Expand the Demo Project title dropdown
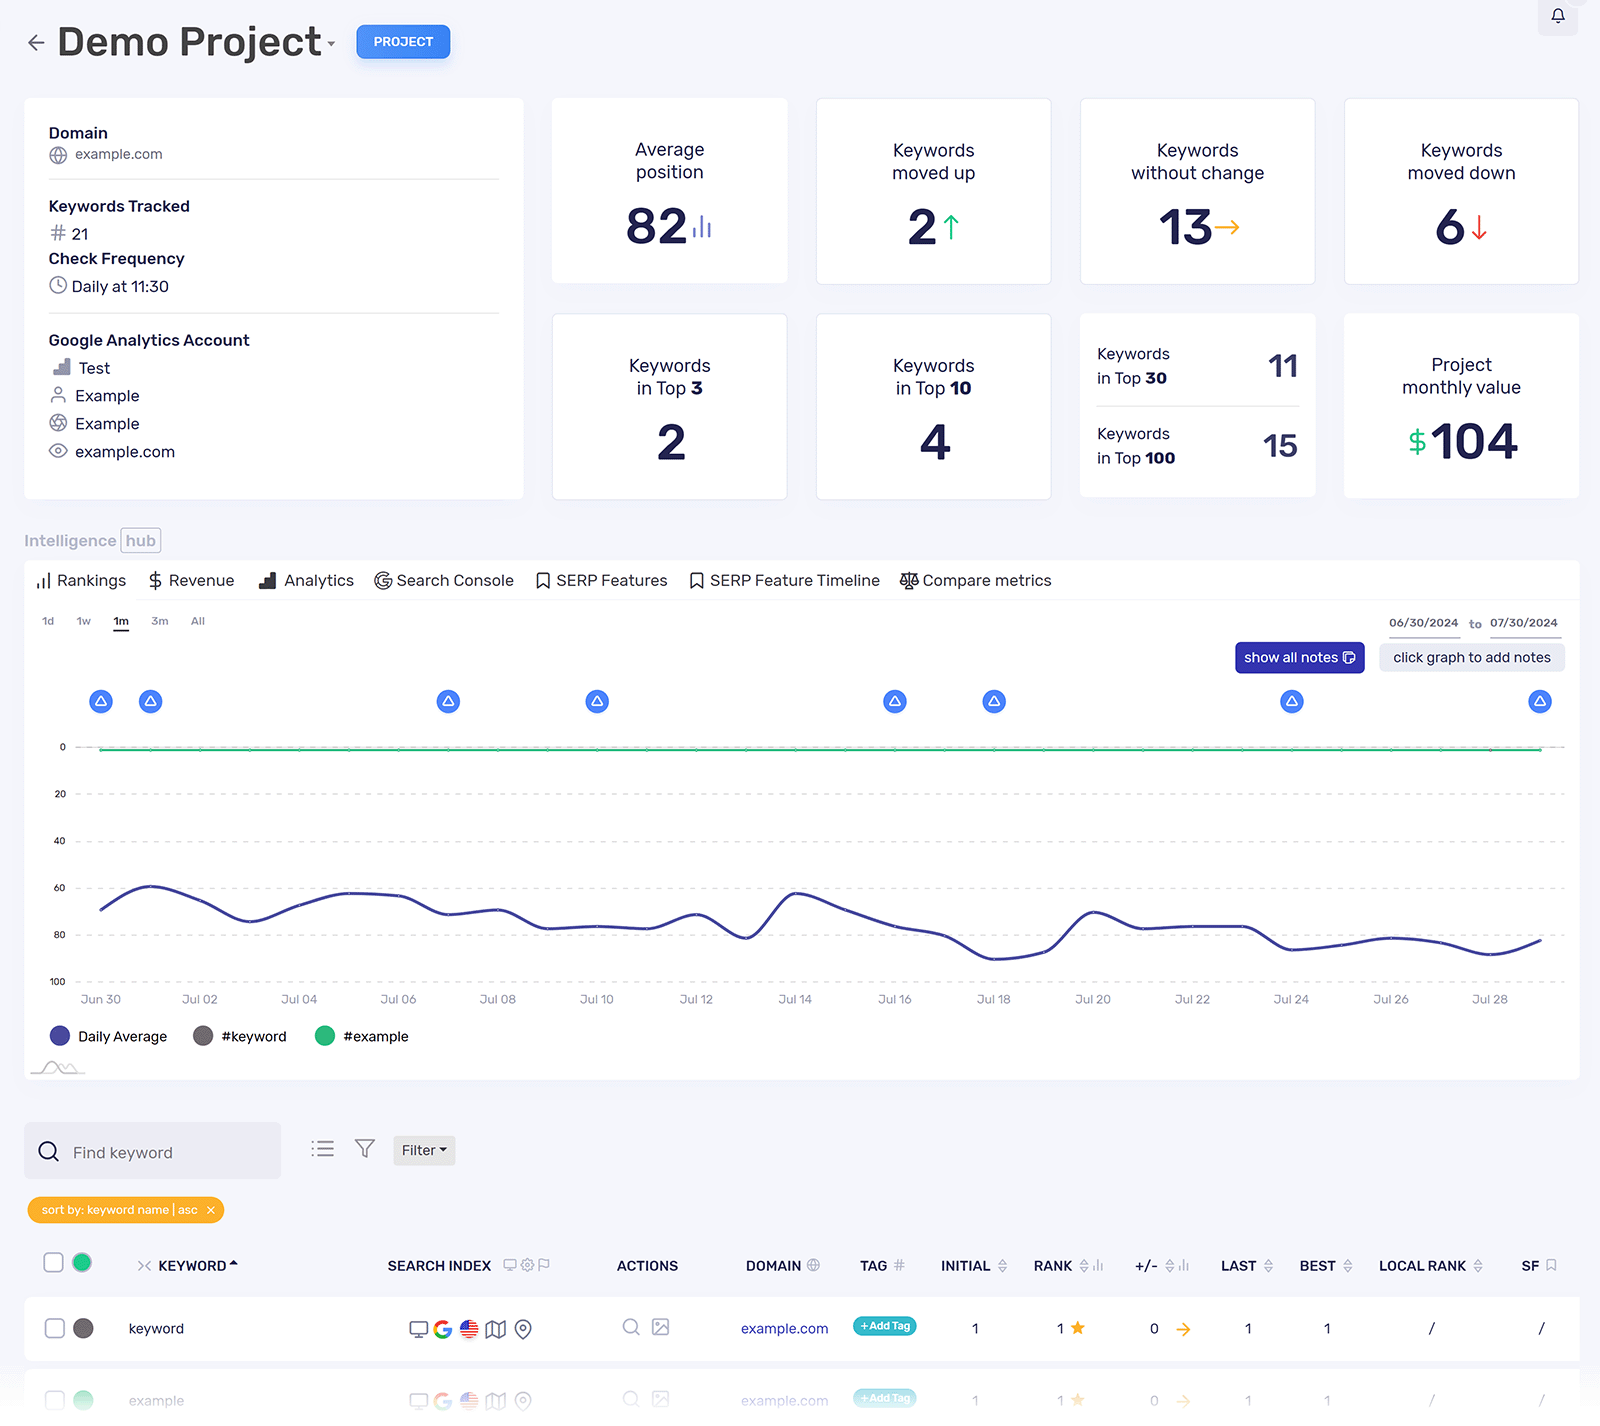 pyautogui.click(x=331, y=44)
